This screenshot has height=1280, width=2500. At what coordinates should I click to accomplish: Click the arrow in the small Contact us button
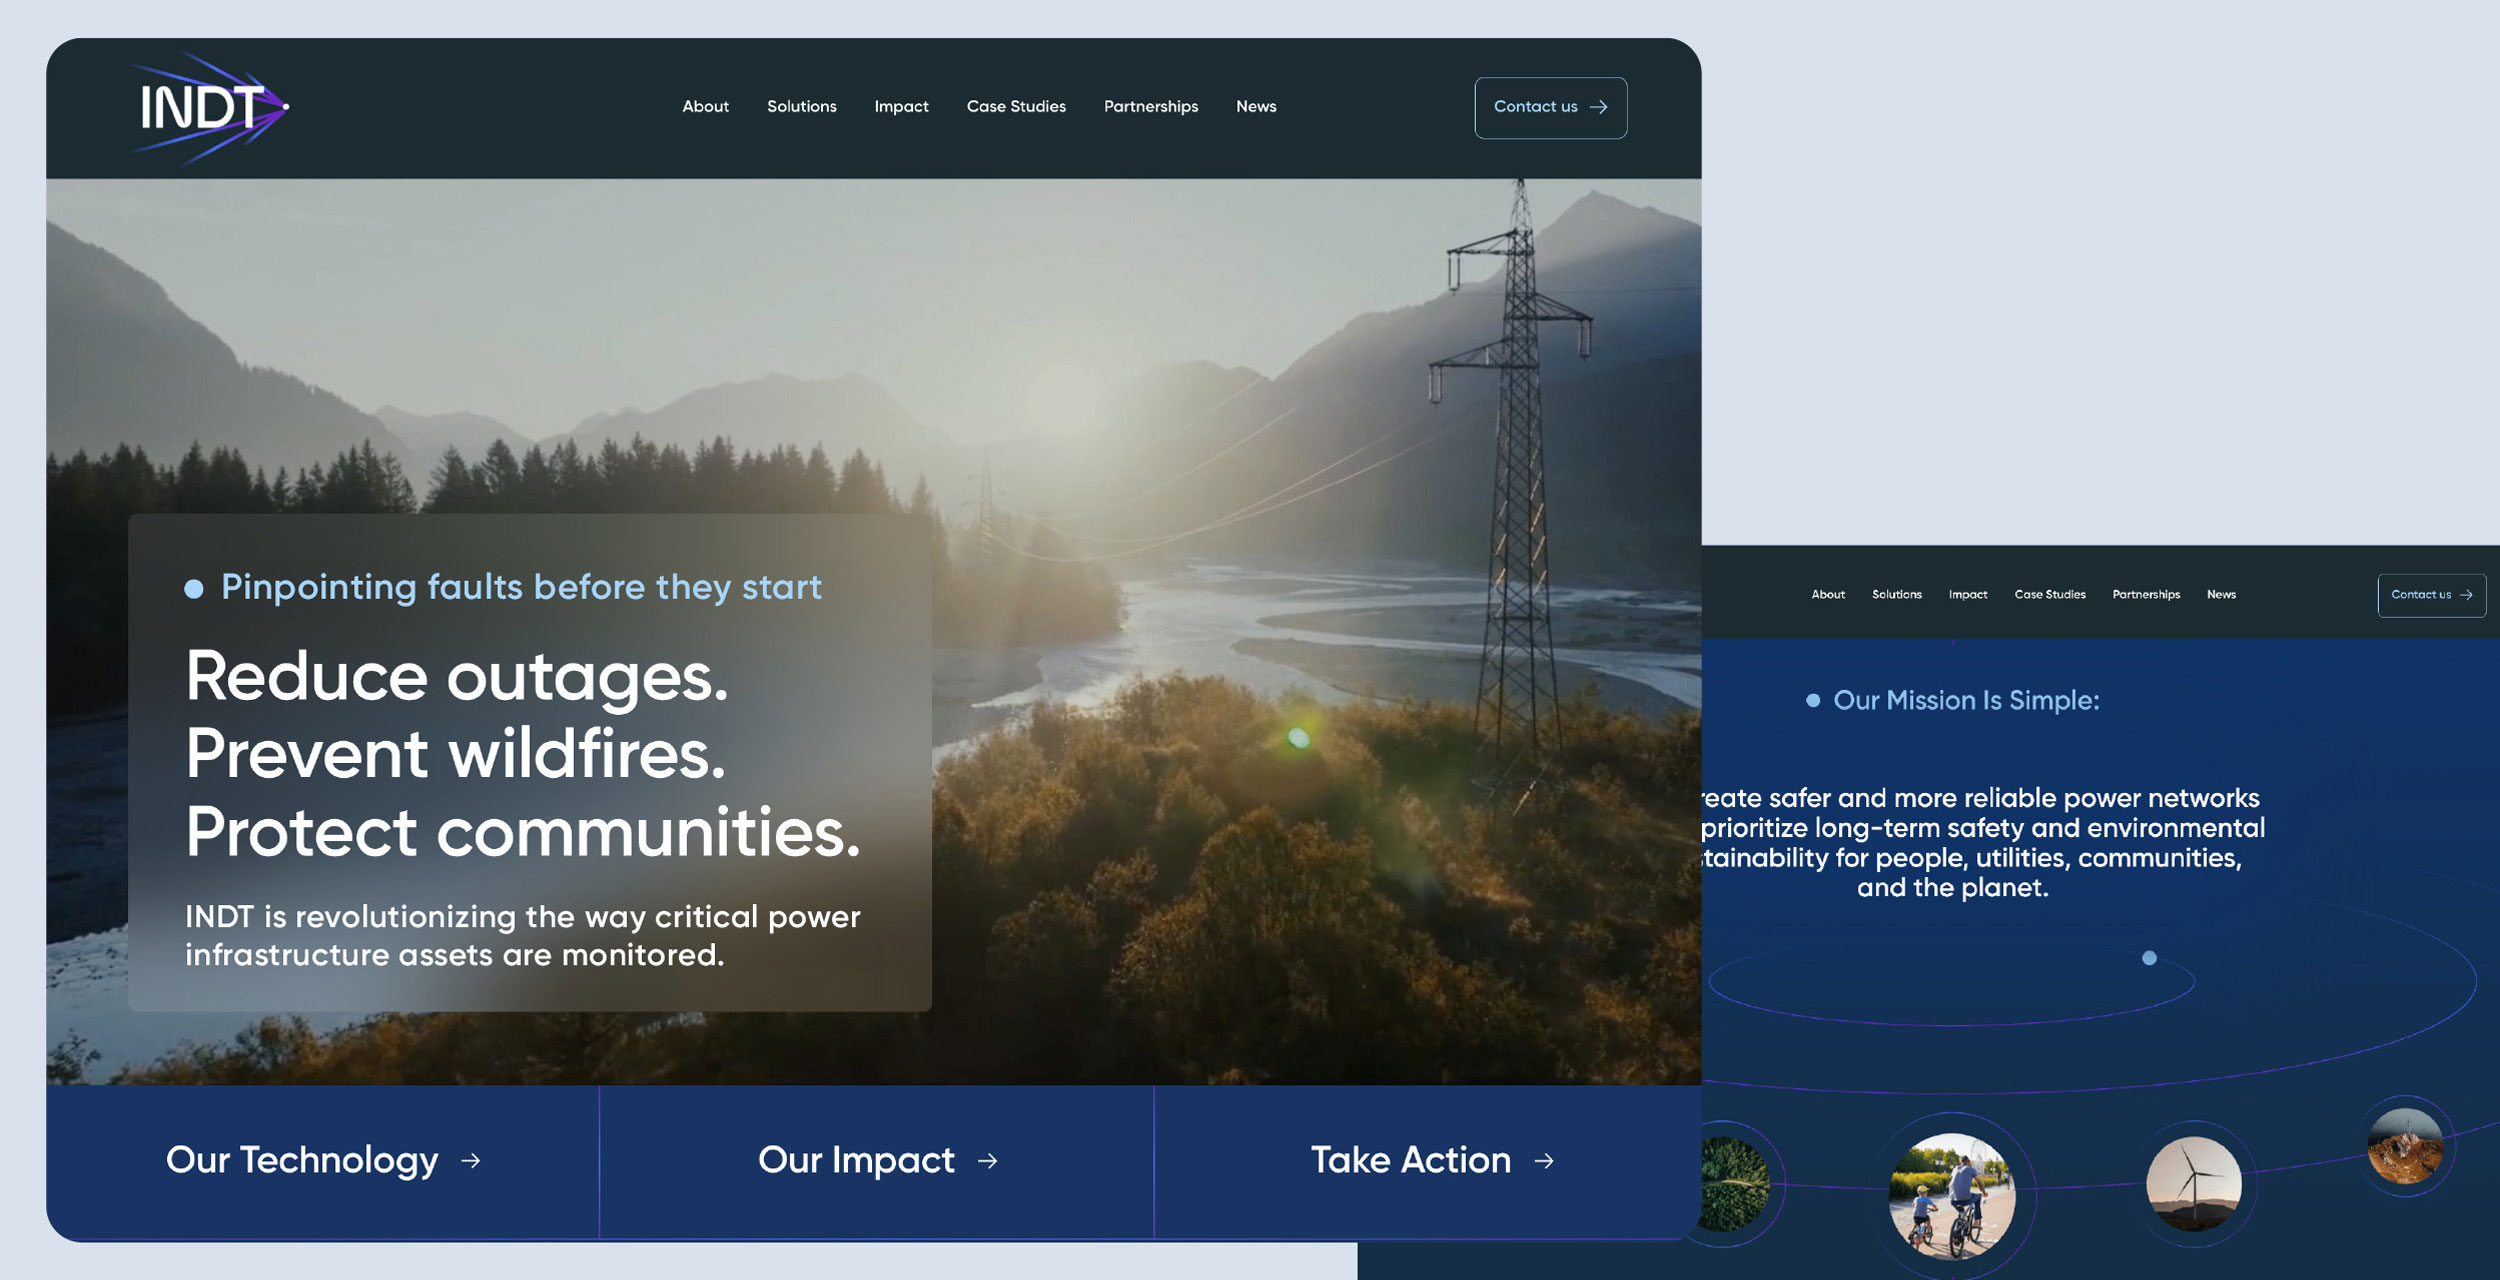(2466, 595)
